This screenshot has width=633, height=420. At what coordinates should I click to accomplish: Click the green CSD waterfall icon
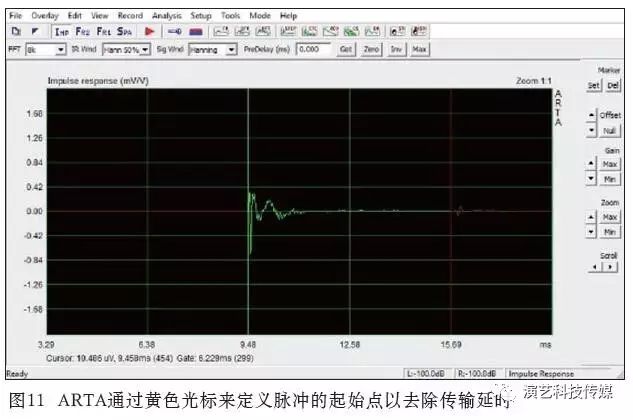click(x=351, y=31)
